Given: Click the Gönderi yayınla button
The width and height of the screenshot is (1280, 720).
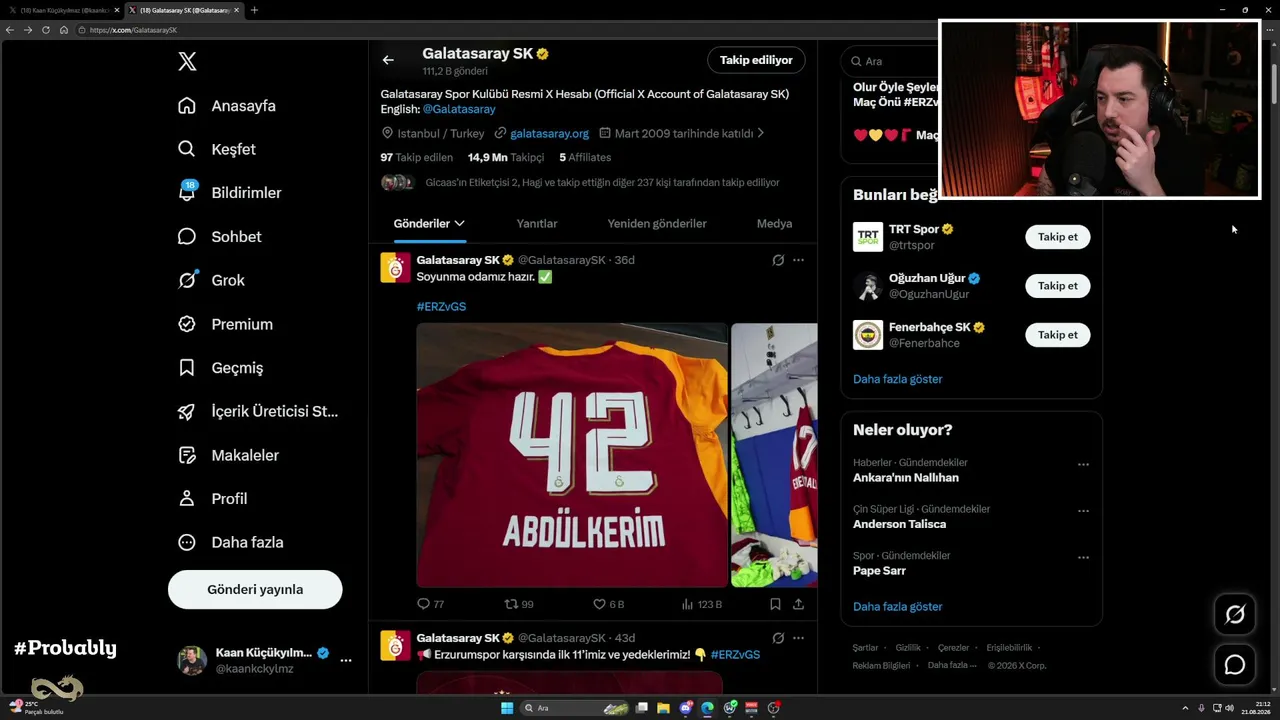Looking at the screenshot, I should pos(255,589).
